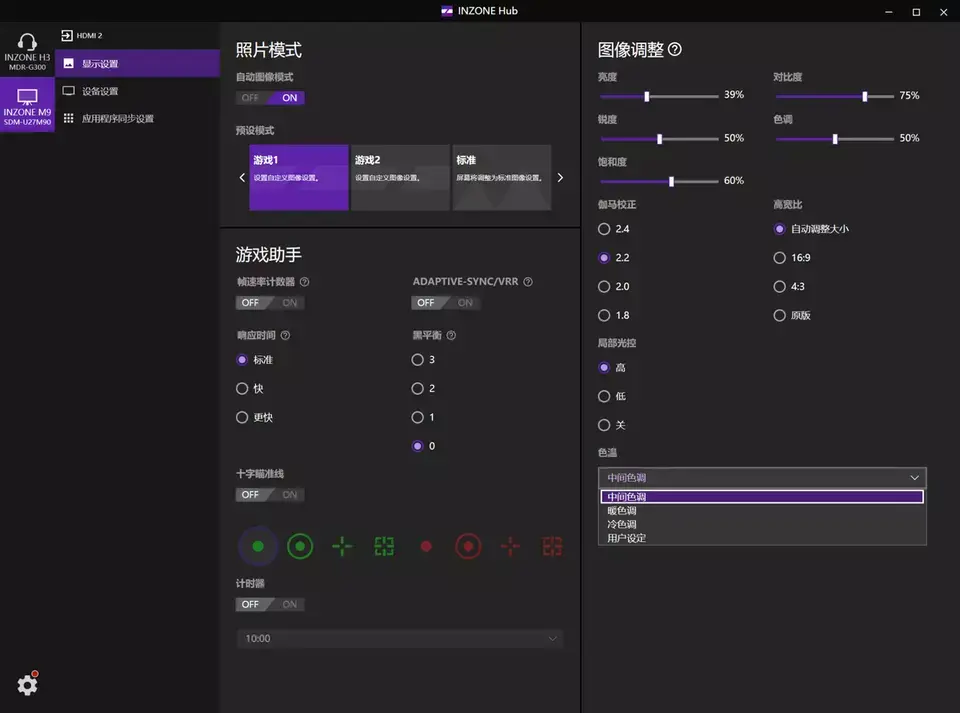Click the 亮度 brightness slider
960x713 pixels.
click(x=659, y=96)
